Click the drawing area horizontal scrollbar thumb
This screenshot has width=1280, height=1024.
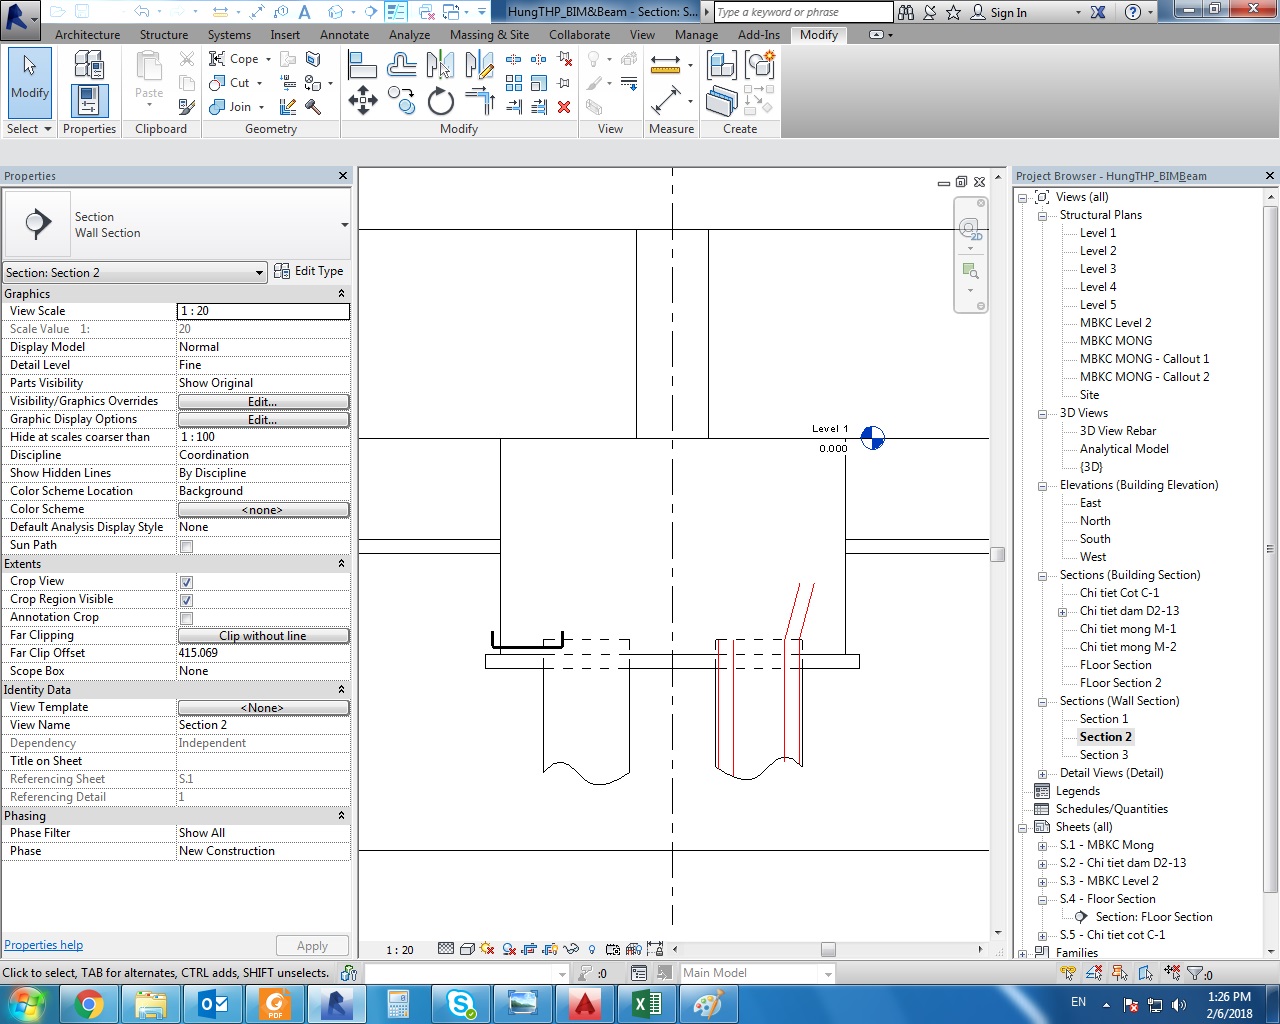point(828,950)
